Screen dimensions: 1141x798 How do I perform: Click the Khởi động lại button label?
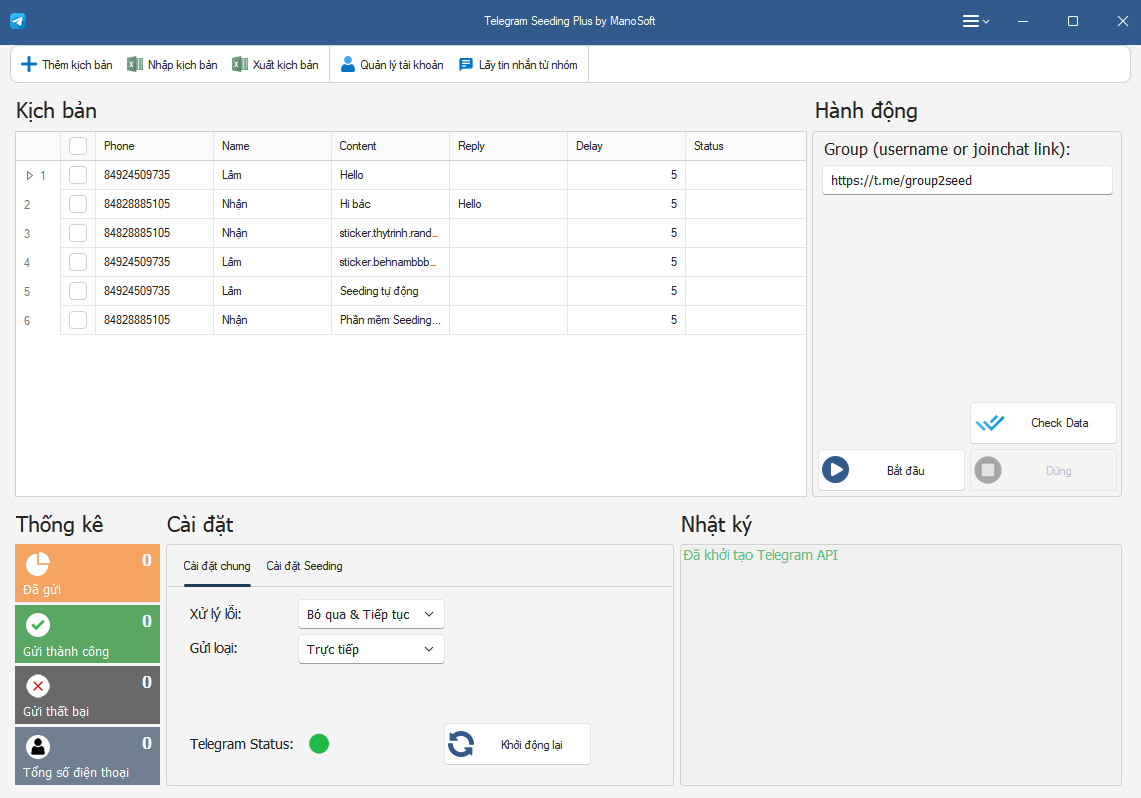click(532, 745)
